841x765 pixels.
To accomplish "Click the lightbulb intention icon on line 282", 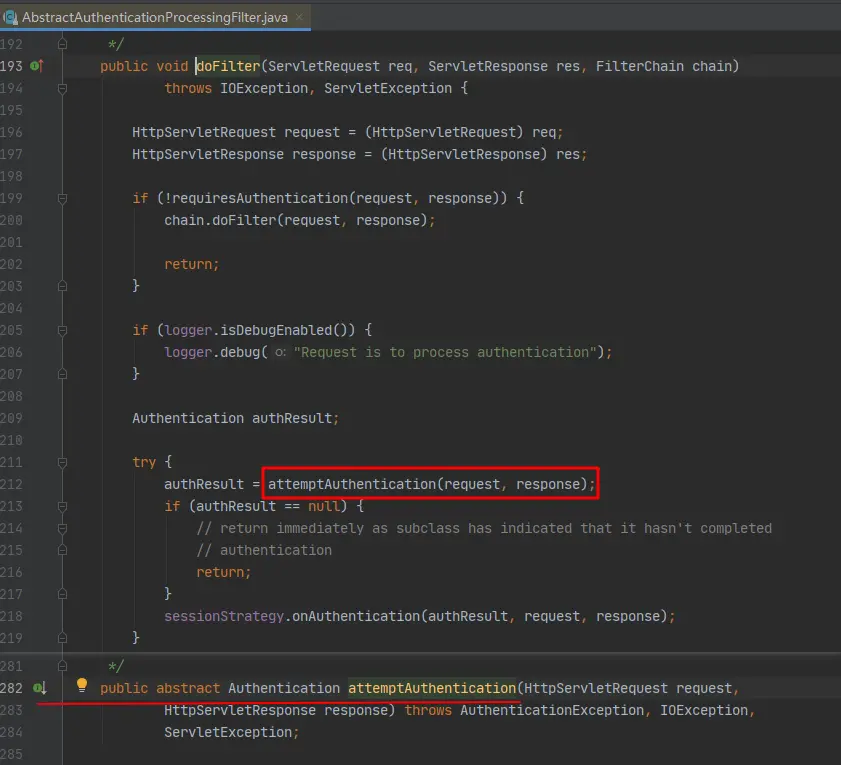I will 82,685.
